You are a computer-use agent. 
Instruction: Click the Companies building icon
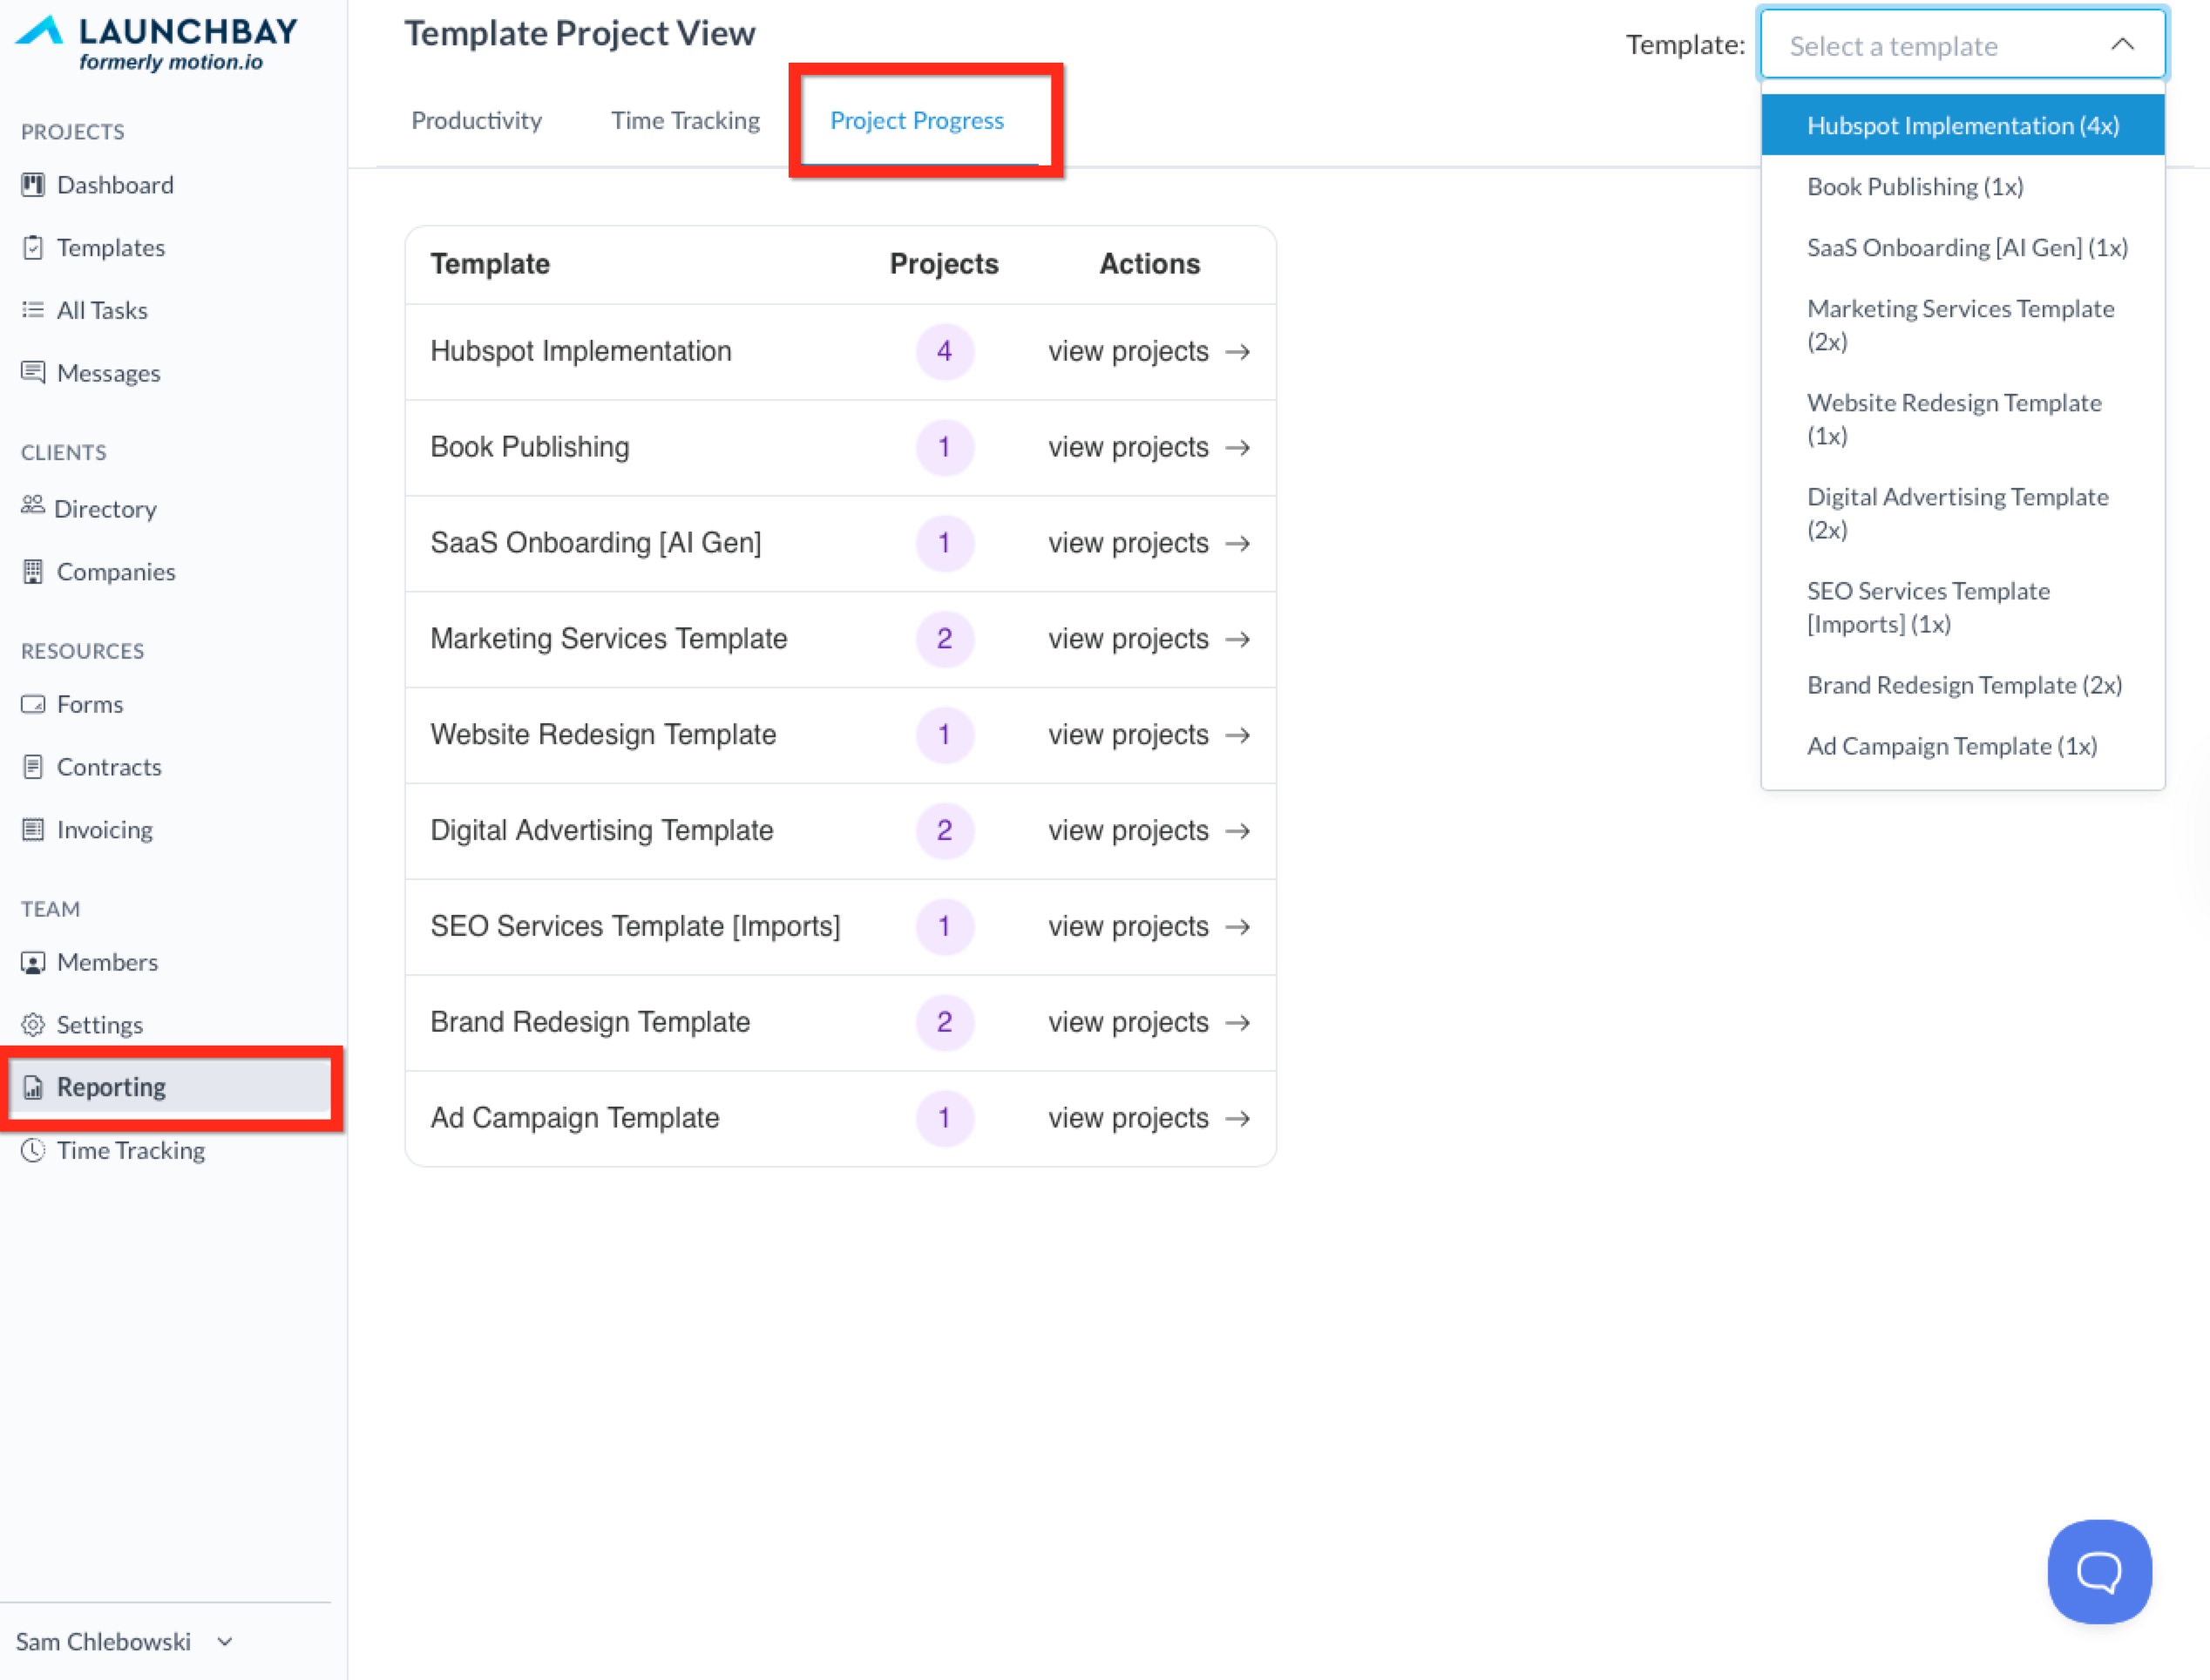[33, 572]
